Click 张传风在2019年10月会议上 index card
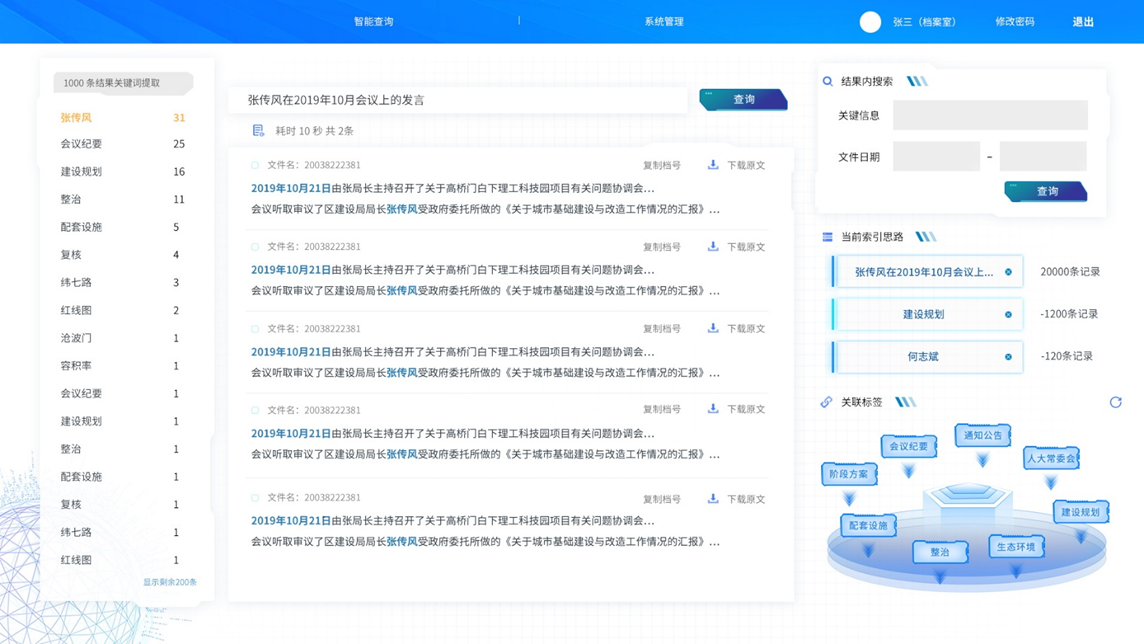 tap(927, 272)
